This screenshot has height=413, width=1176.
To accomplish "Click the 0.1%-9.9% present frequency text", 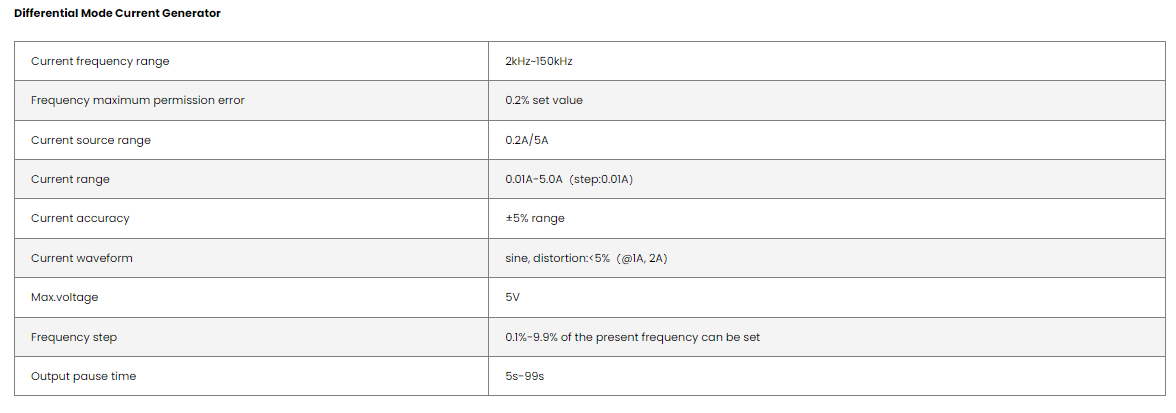I will (632, 337).
